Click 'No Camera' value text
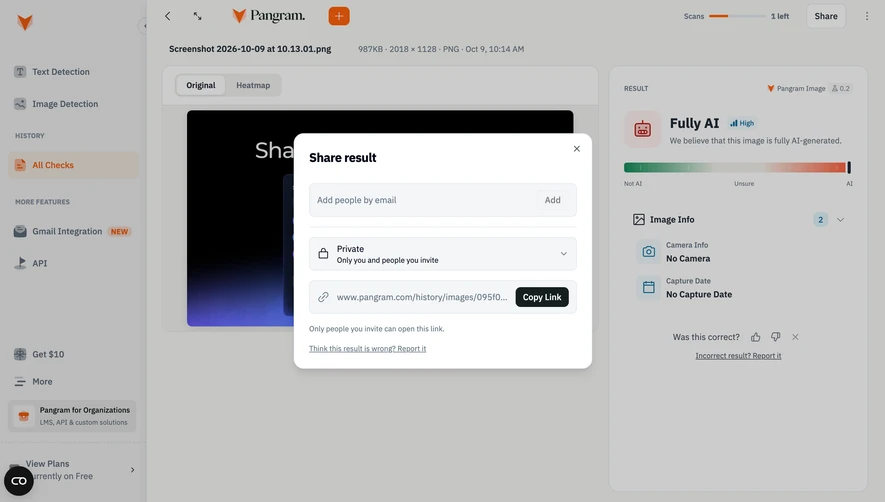This screenshot has width=885, height=502. pos(688,259)
